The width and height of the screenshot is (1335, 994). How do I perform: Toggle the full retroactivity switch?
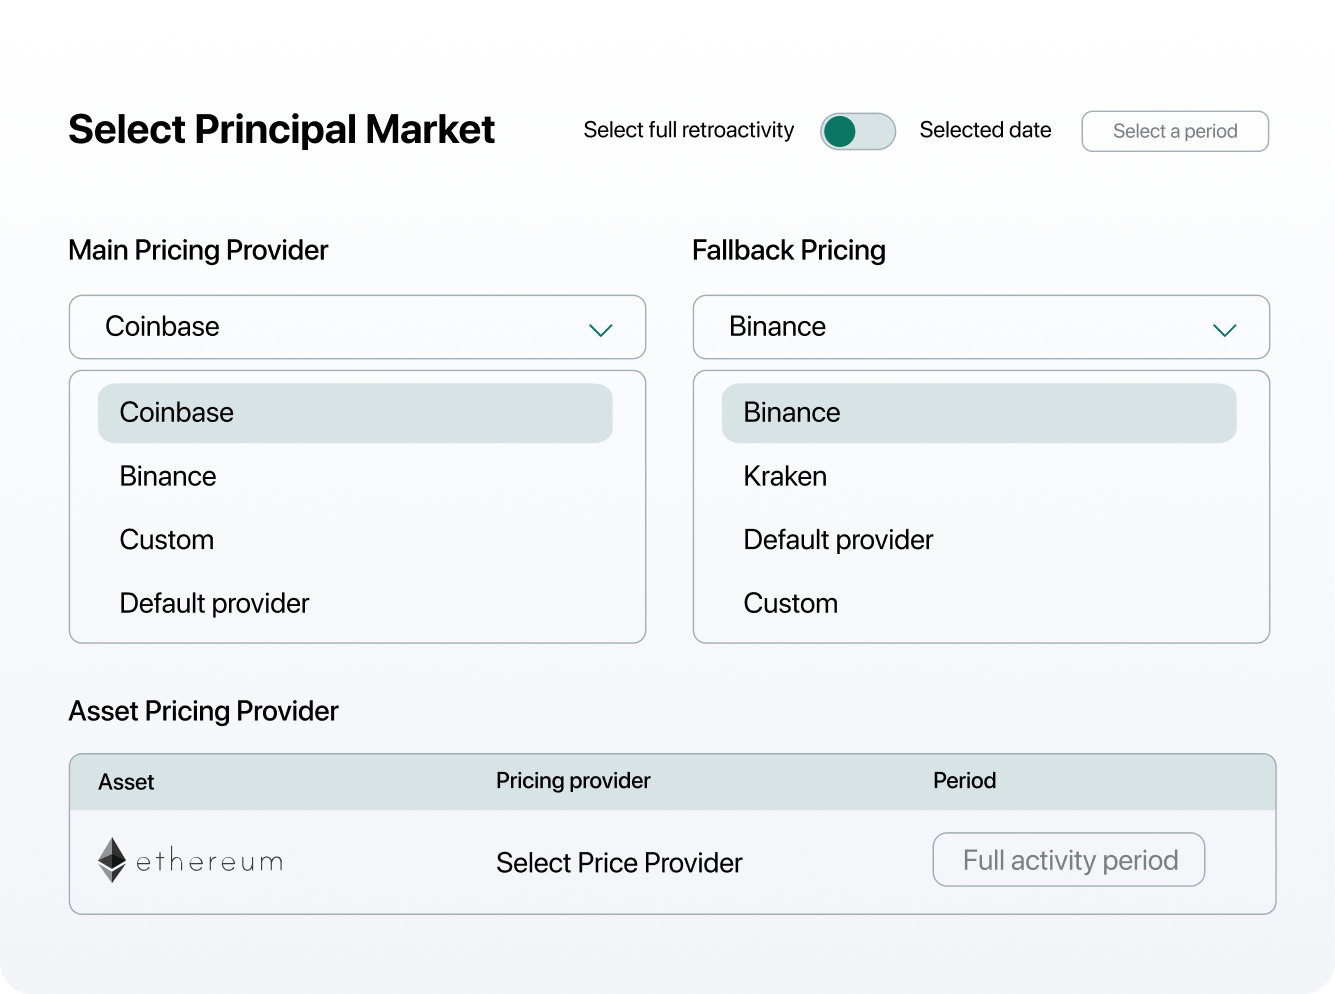857,131
